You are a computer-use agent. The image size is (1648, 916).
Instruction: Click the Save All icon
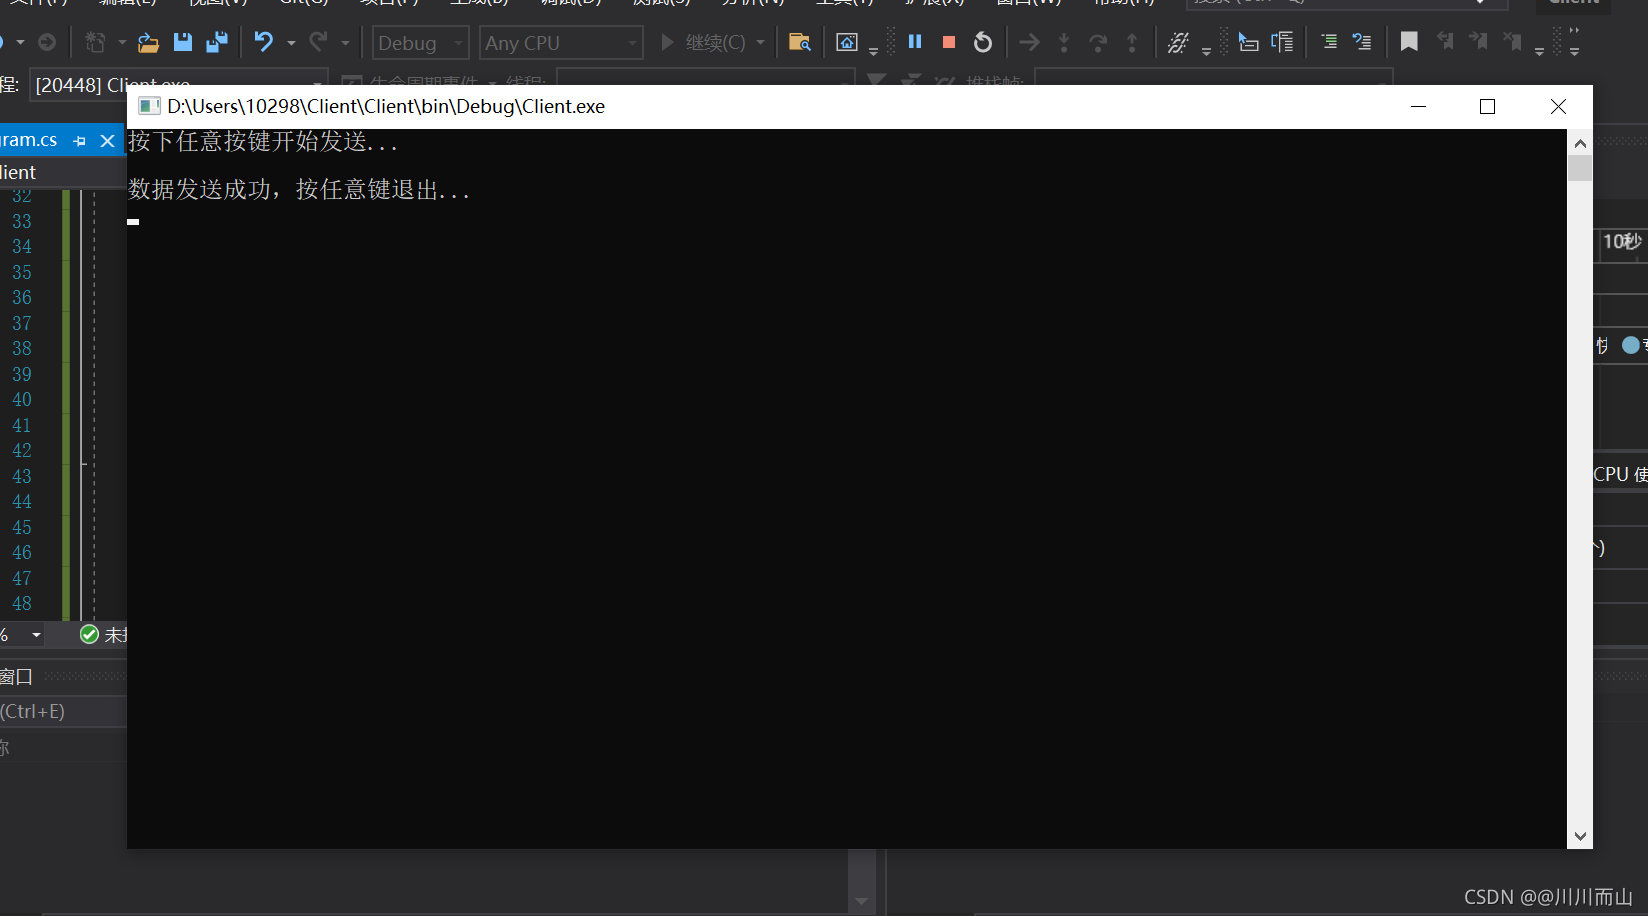(x=216, y=42)
